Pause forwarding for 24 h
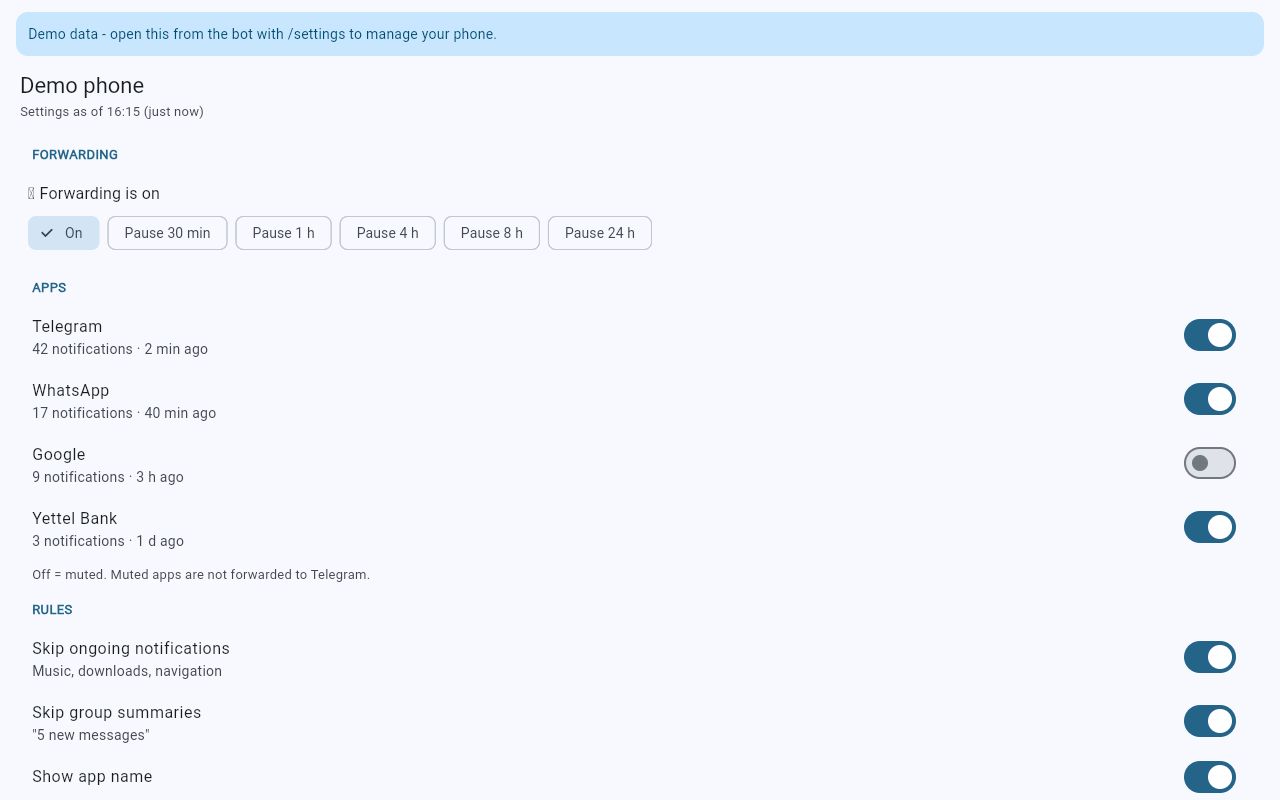 click(600, 233)
